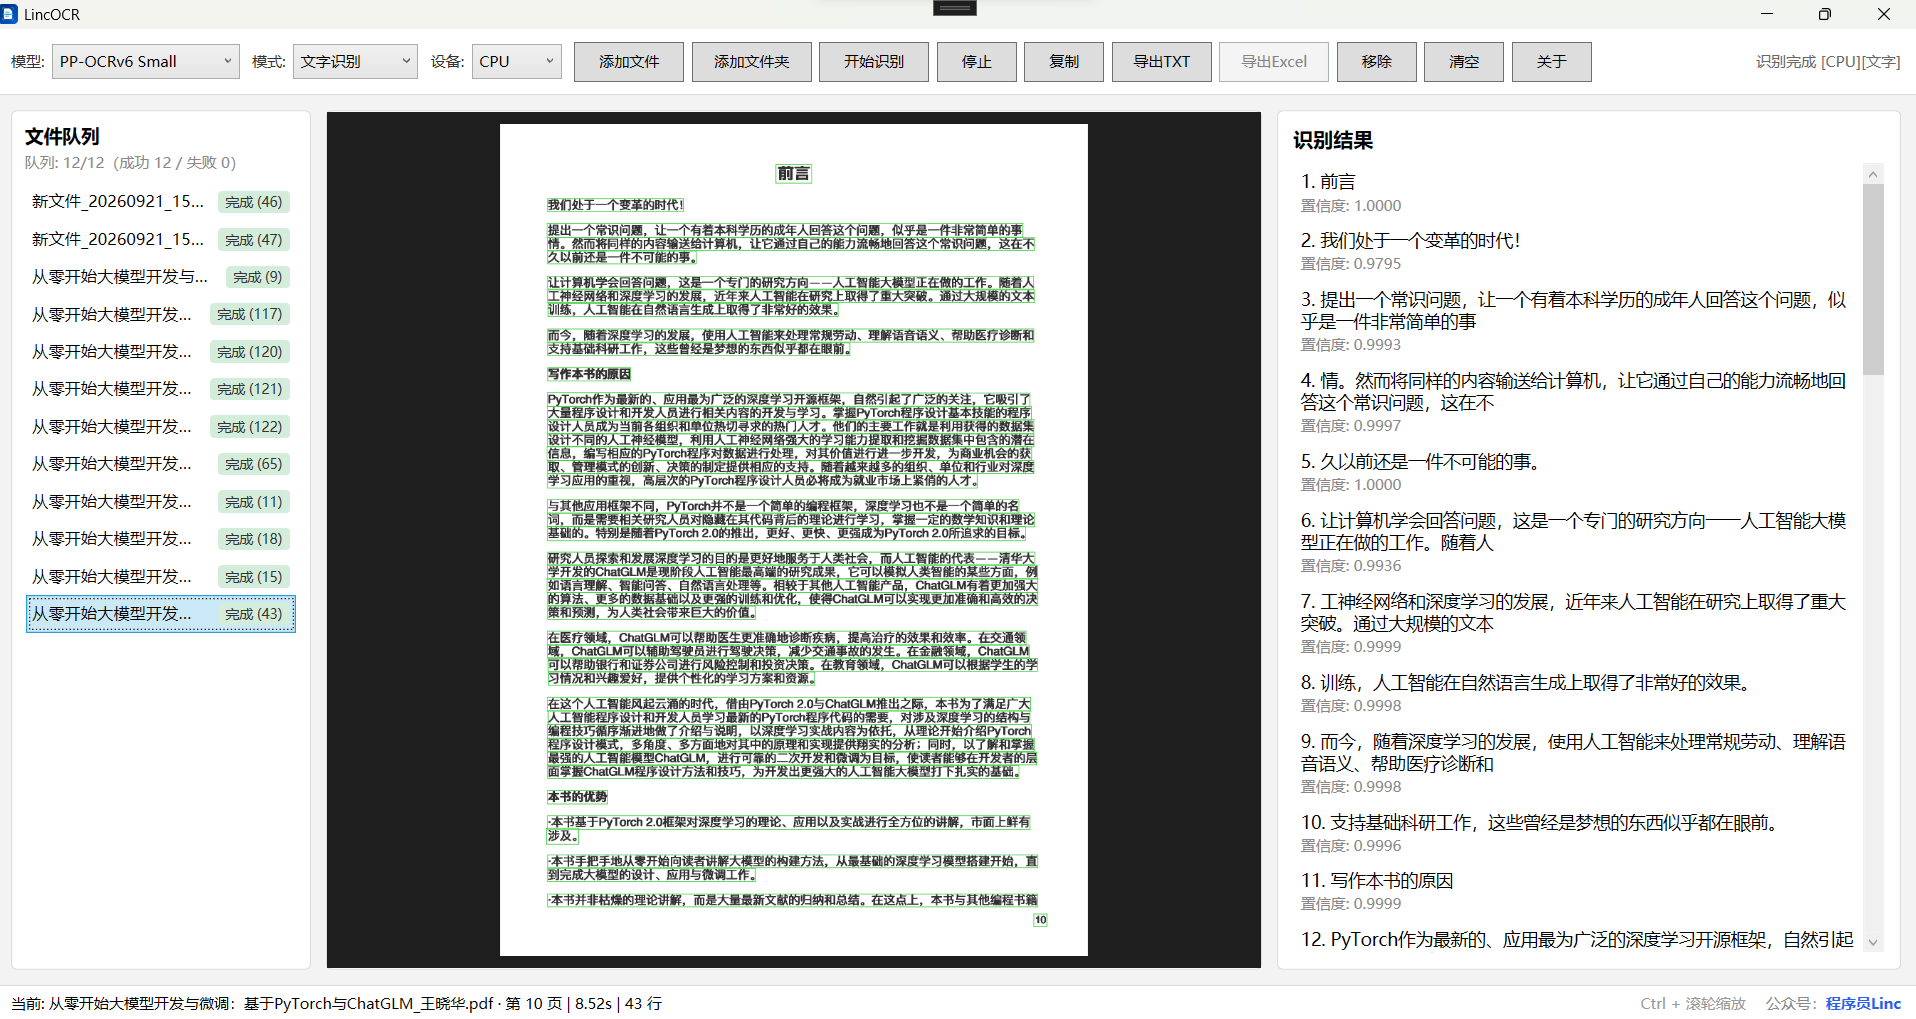
Task: Click the scroll down arrow in results panel
Action: tap(1873, 942)
